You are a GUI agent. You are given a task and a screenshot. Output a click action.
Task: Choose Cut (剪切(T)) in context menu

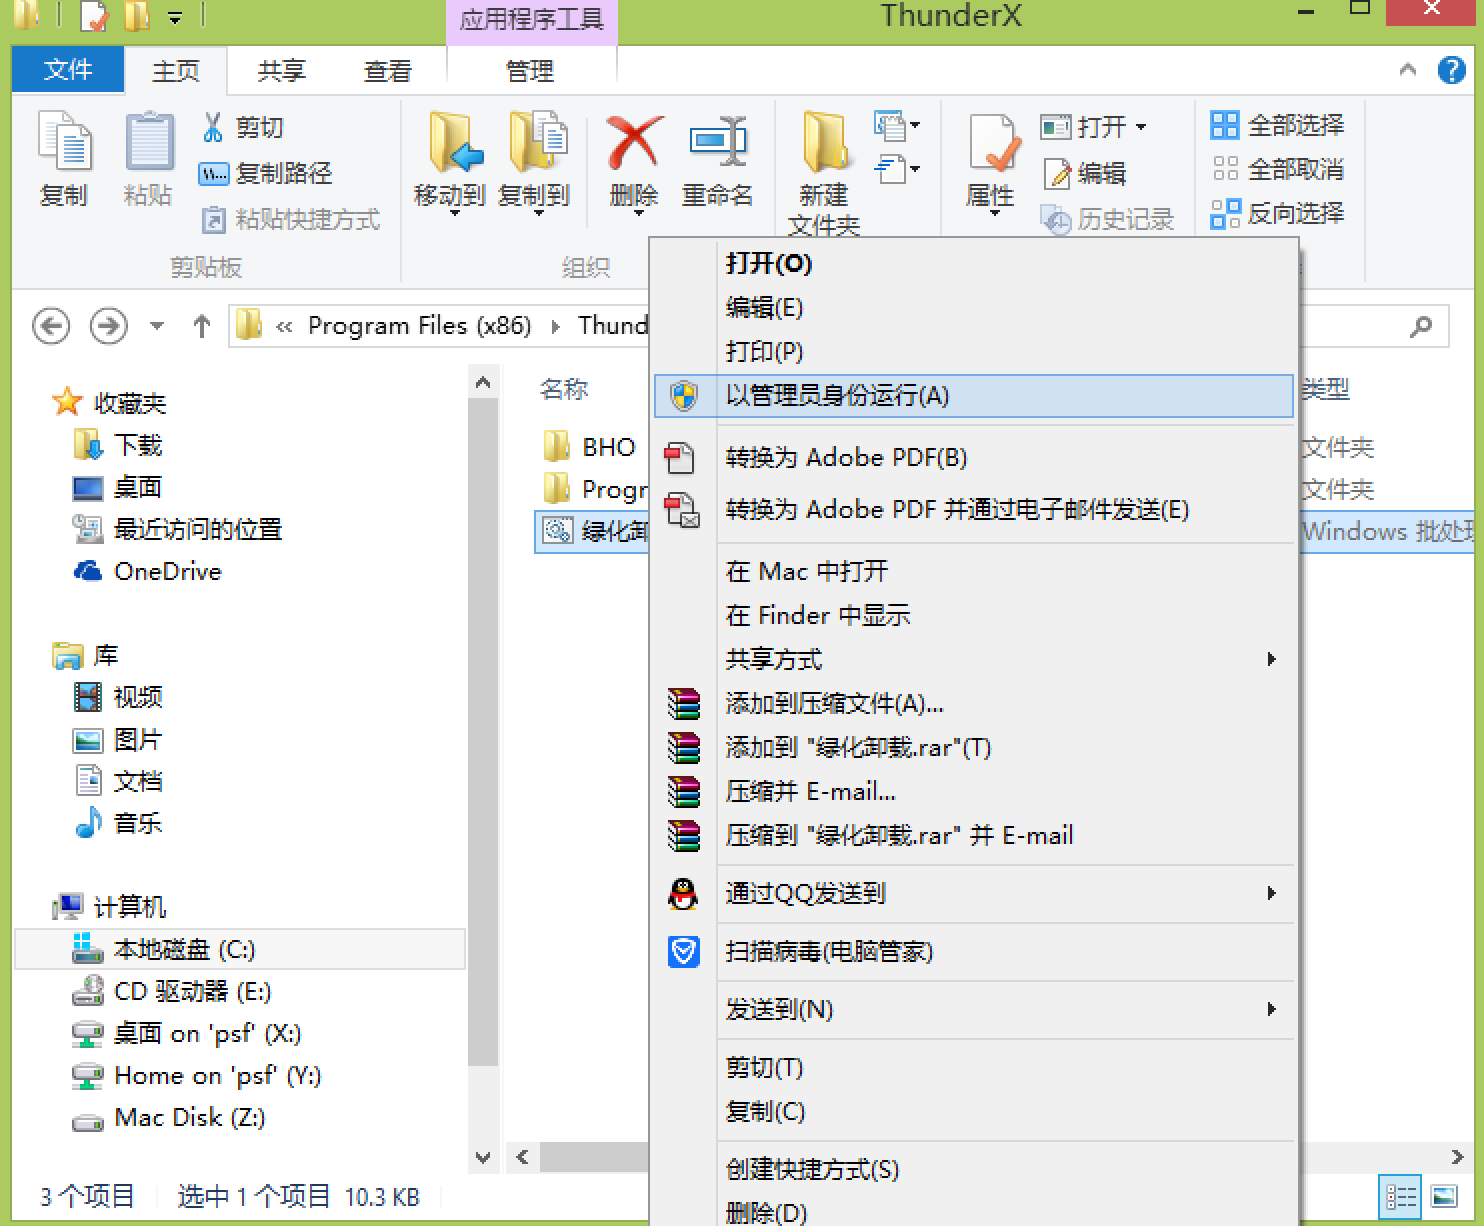coord(974,1067)
